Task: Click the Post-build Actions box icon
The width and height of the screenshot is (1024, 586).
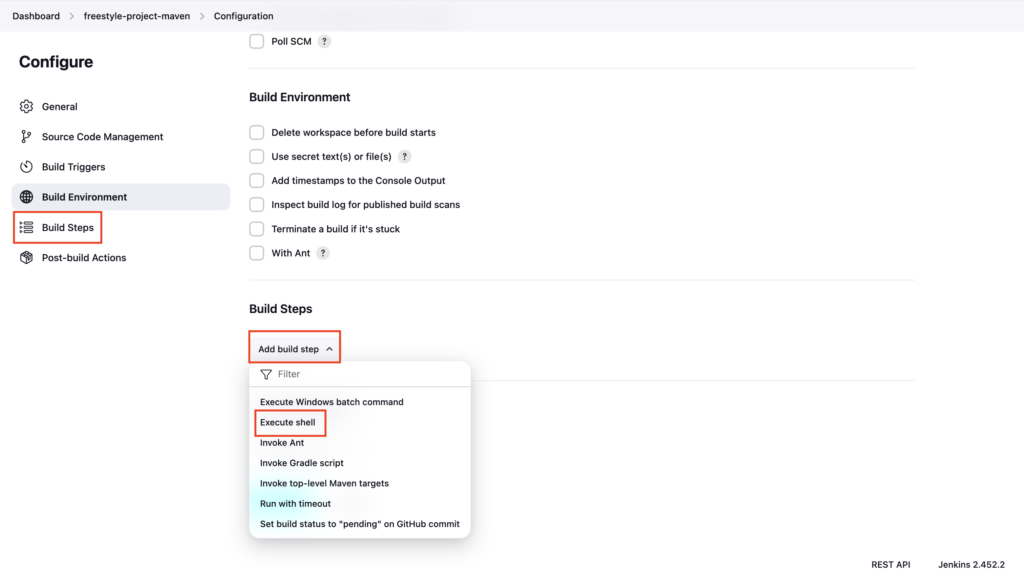Action: [x=26, y=257]
